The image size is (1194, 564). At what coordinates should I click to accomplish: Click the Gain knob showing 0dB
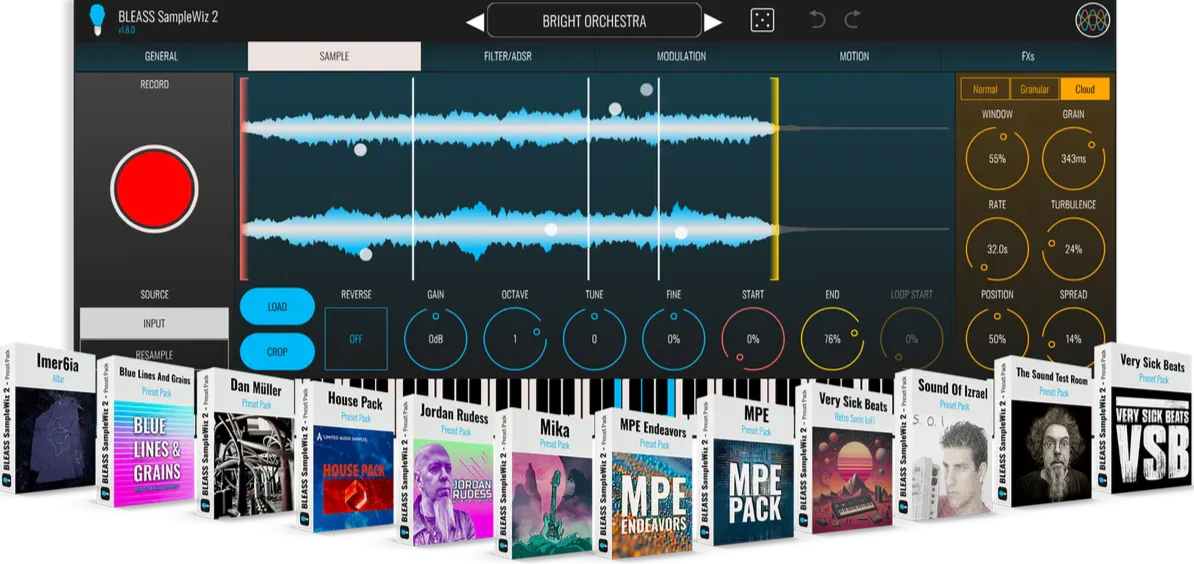(x=436, y=339)
